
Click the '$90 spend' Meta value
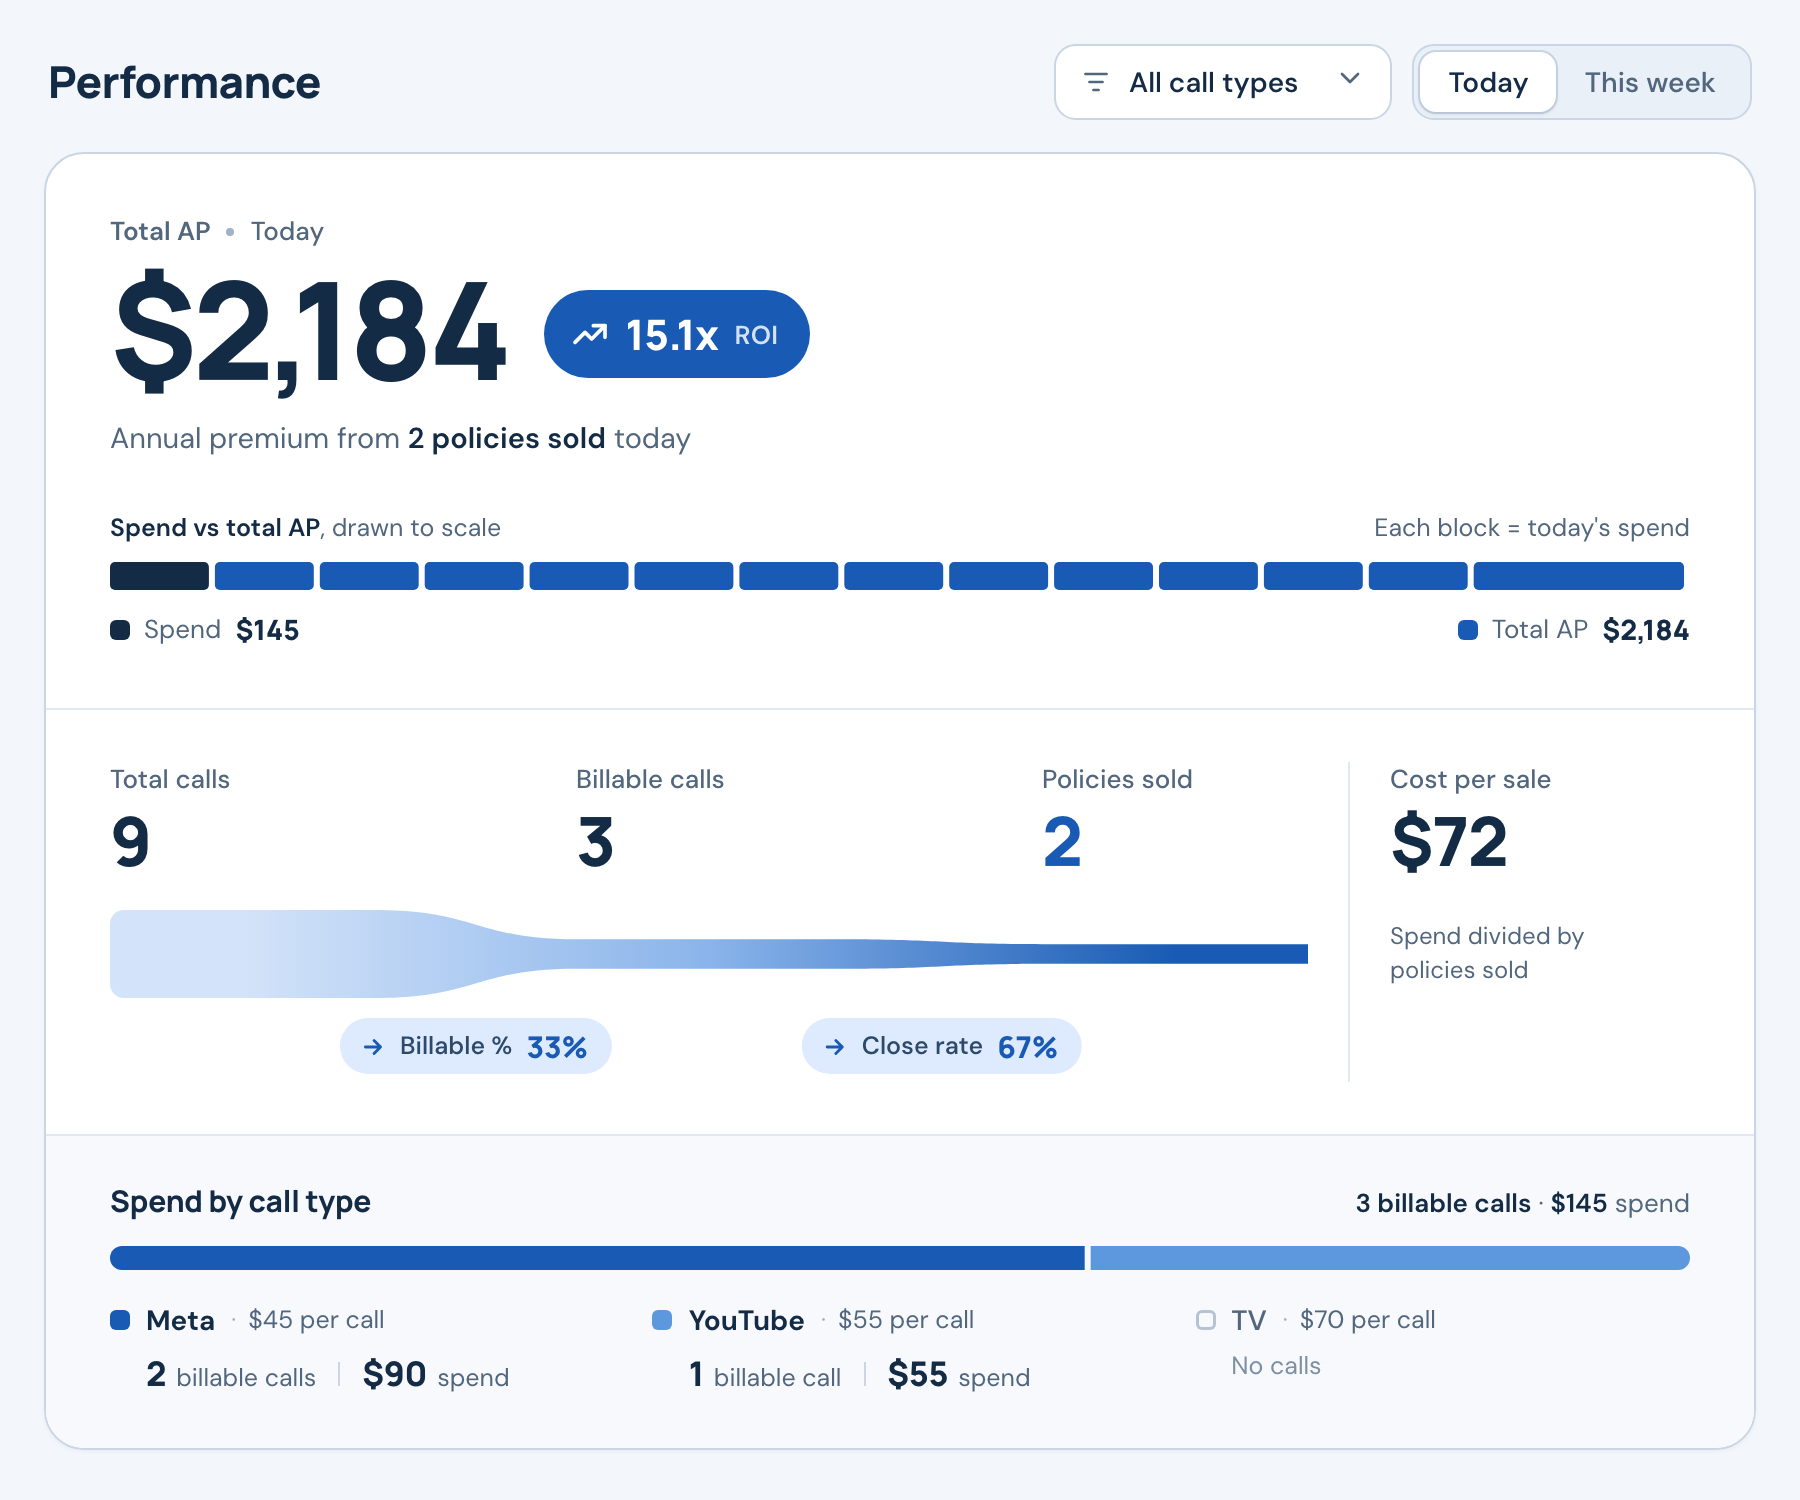[x=436, y=1375]
